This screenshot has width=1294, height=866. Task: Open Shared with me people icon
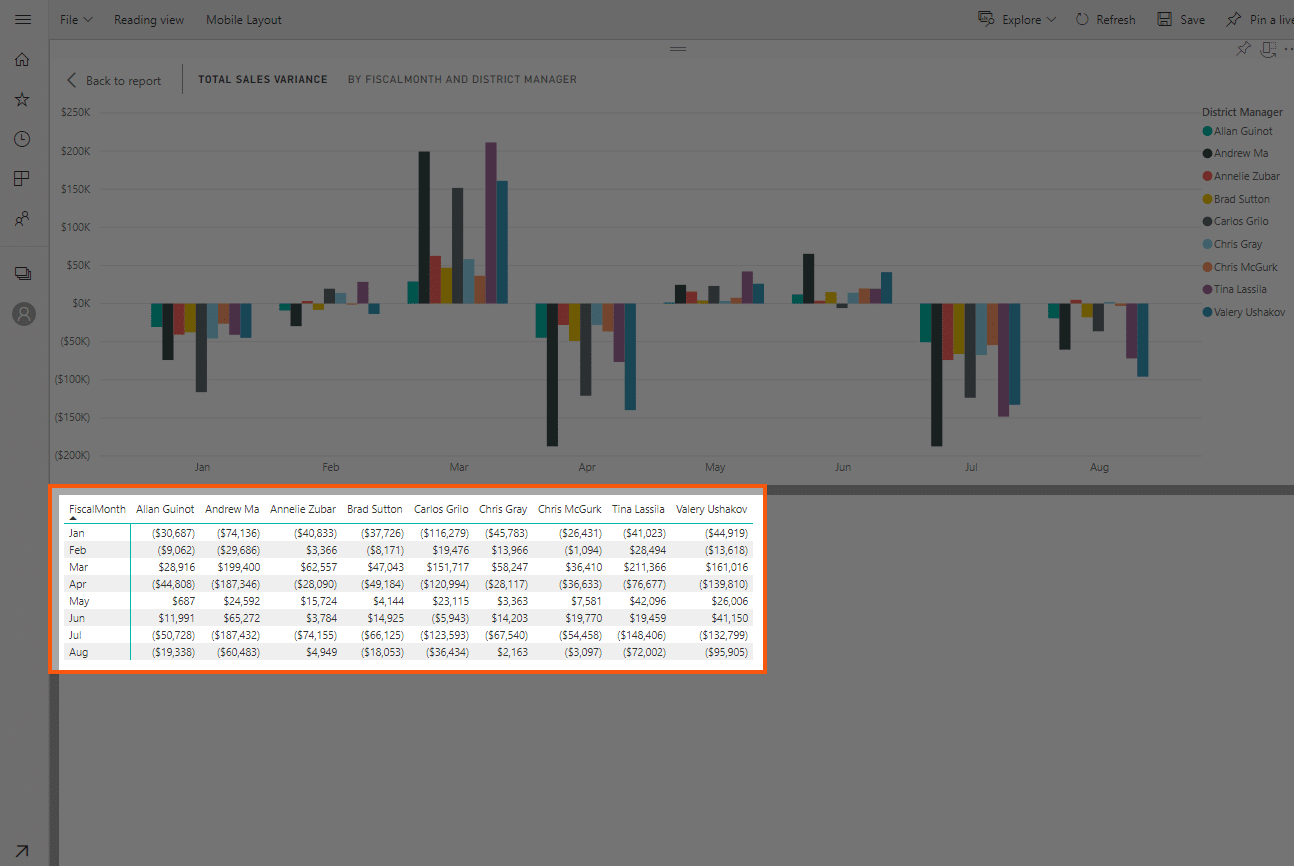tap(23, 218)
